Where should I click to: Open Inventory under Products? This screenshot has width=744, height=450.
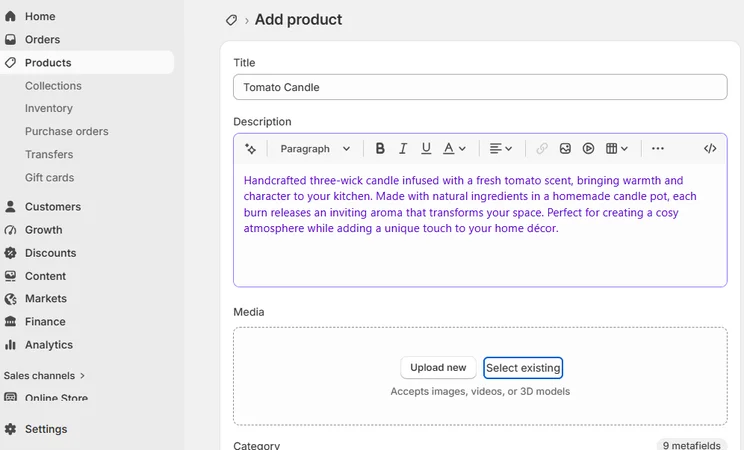pos(49,108)
